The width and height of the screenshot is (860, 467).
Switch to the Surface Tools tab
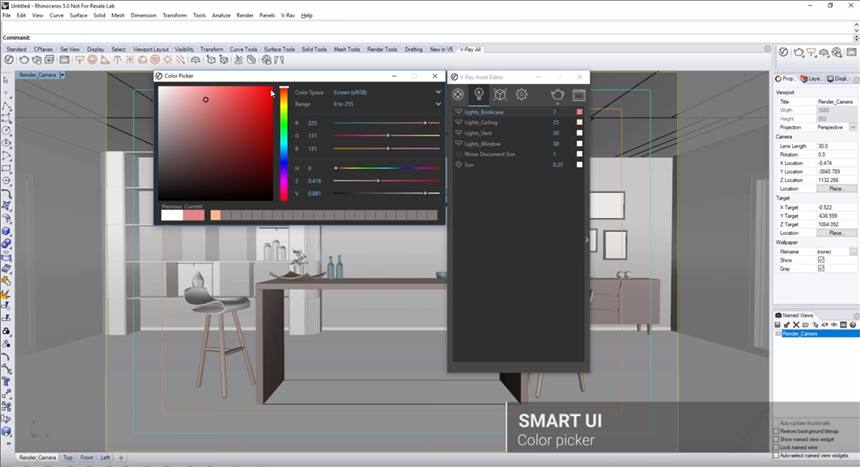tap(278, 49)
